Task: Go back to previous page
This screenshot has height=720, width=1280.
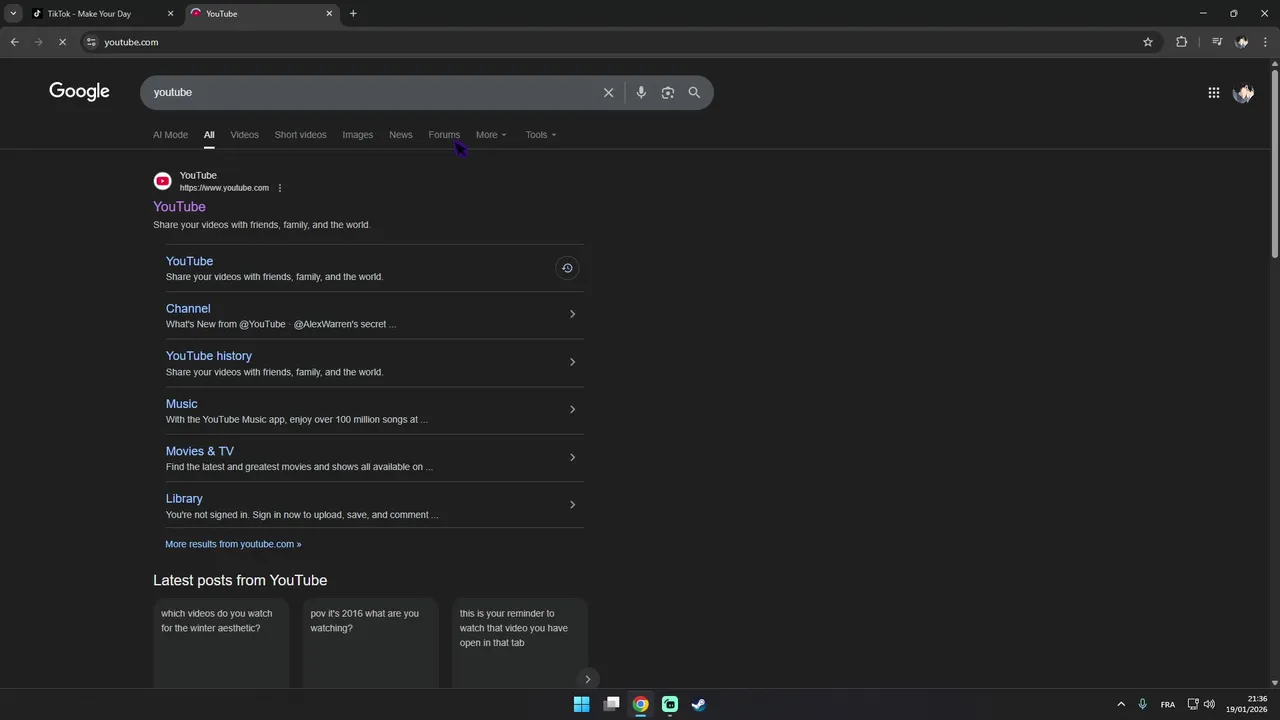Action: point(14,42)
